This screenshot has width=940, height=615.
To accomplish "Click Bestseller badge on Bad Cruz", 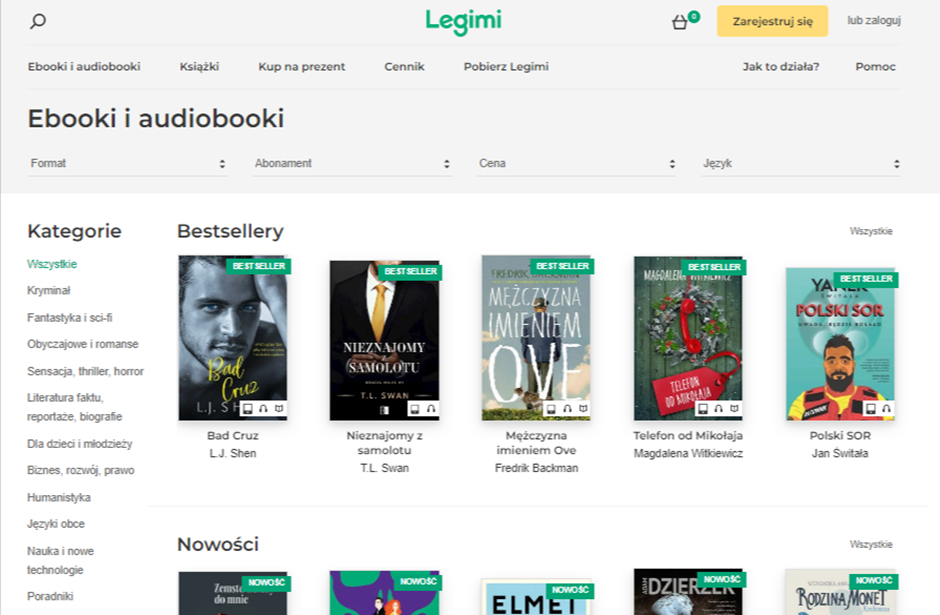I will [x=258, y=266].
